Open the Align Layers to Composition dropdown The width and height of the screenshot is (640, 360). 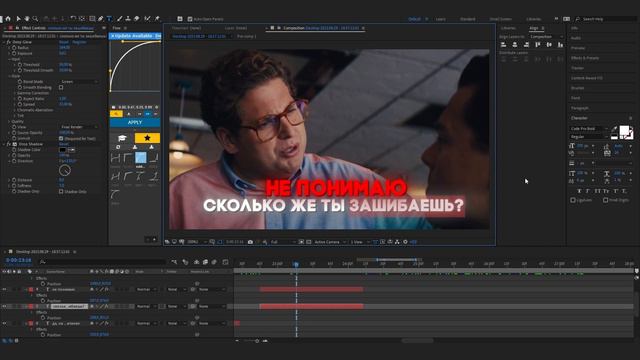[546, 37]
